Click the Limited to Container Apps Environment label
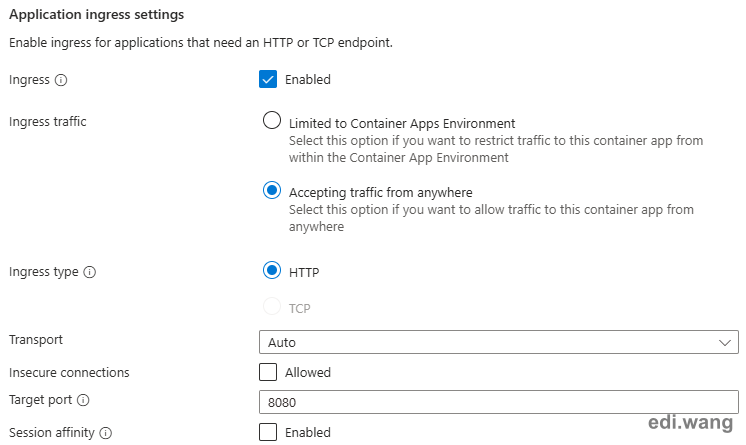746x445 pixels. (x=402, y=124)
